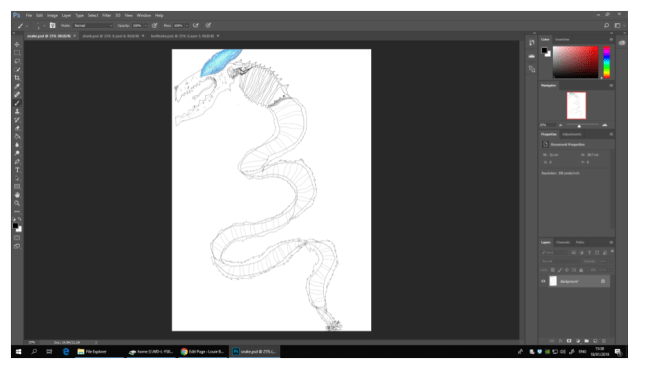The width and height of the screenshot is (656, 369).
Task: Open layer filter Kind dropdown
Action: point(554,253)
